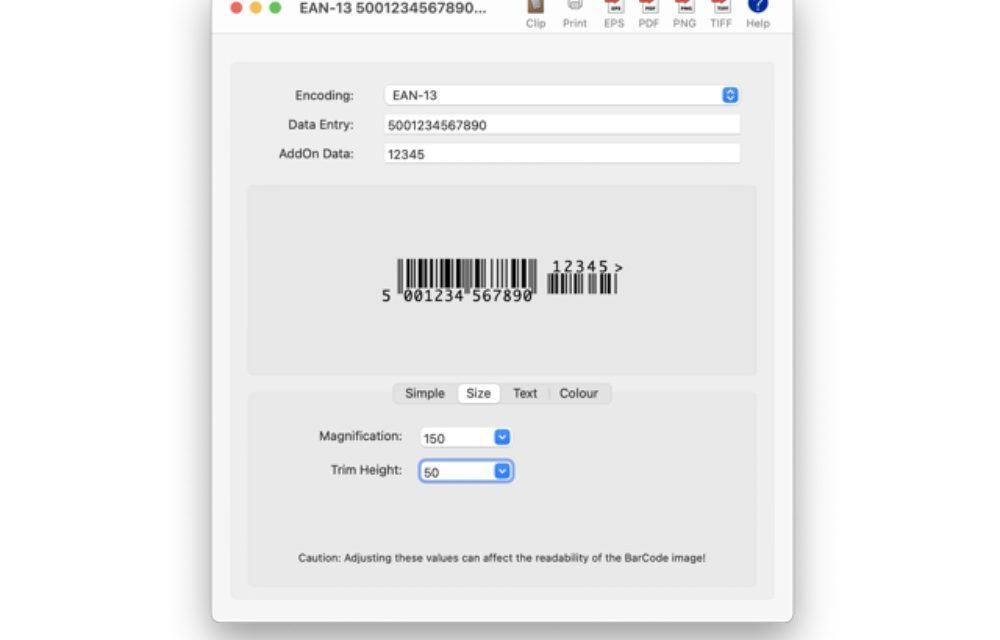Export barcode as PDF file

coord(649,10)
